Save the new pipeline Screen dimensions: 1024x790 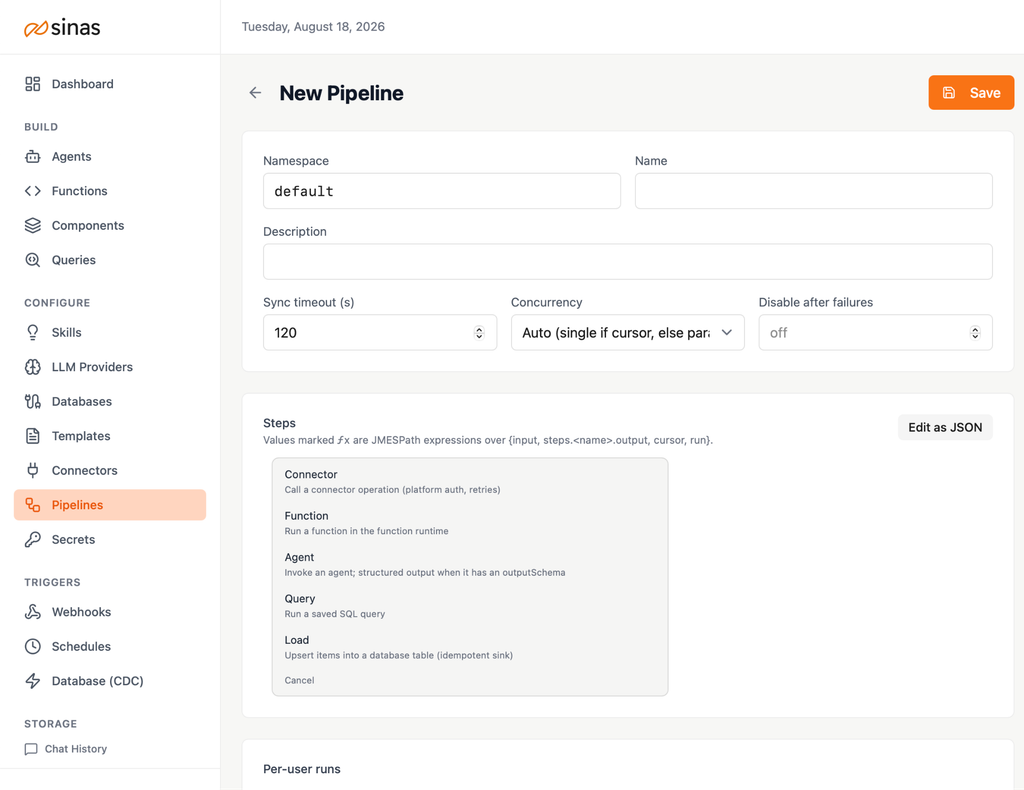pos(971,93)
